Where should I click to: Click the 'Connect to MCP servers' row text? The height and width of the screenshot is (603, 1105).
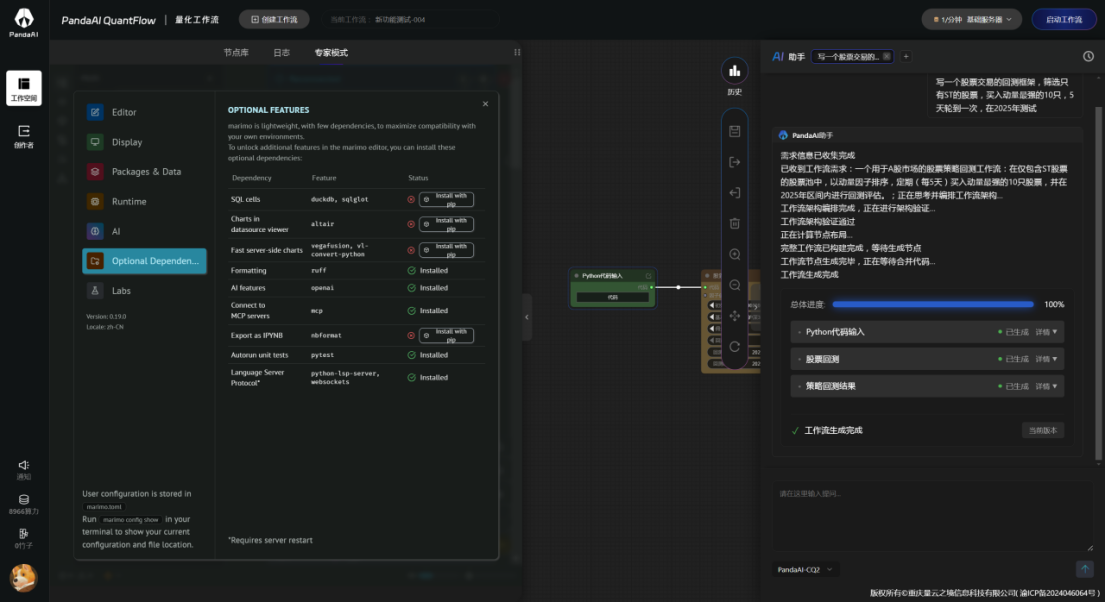tap(250, 311)
